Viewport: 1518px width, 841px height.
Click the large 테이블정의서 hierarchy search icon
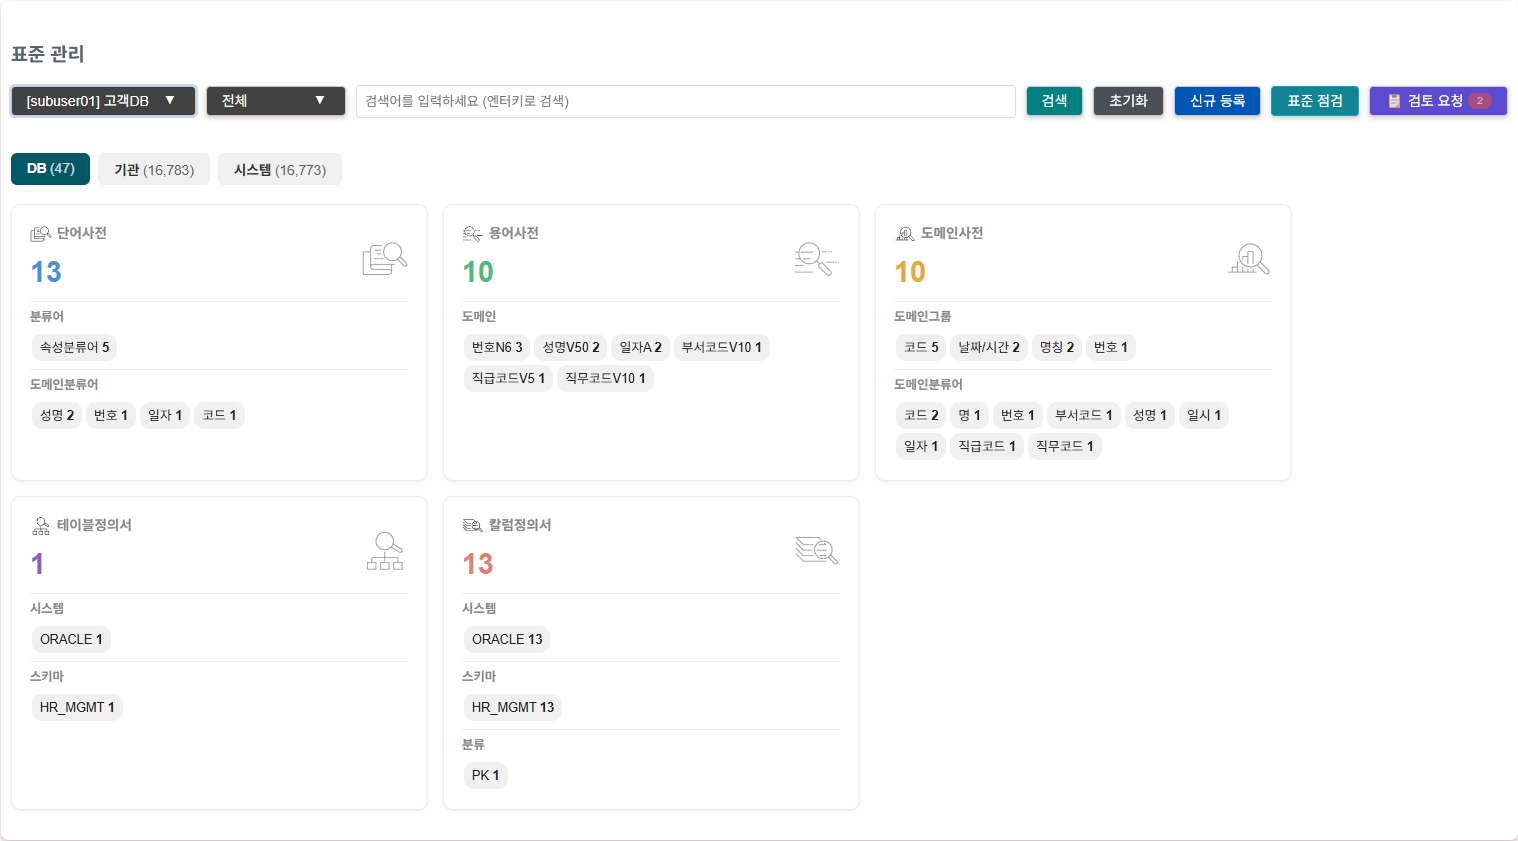pos(385,551)
